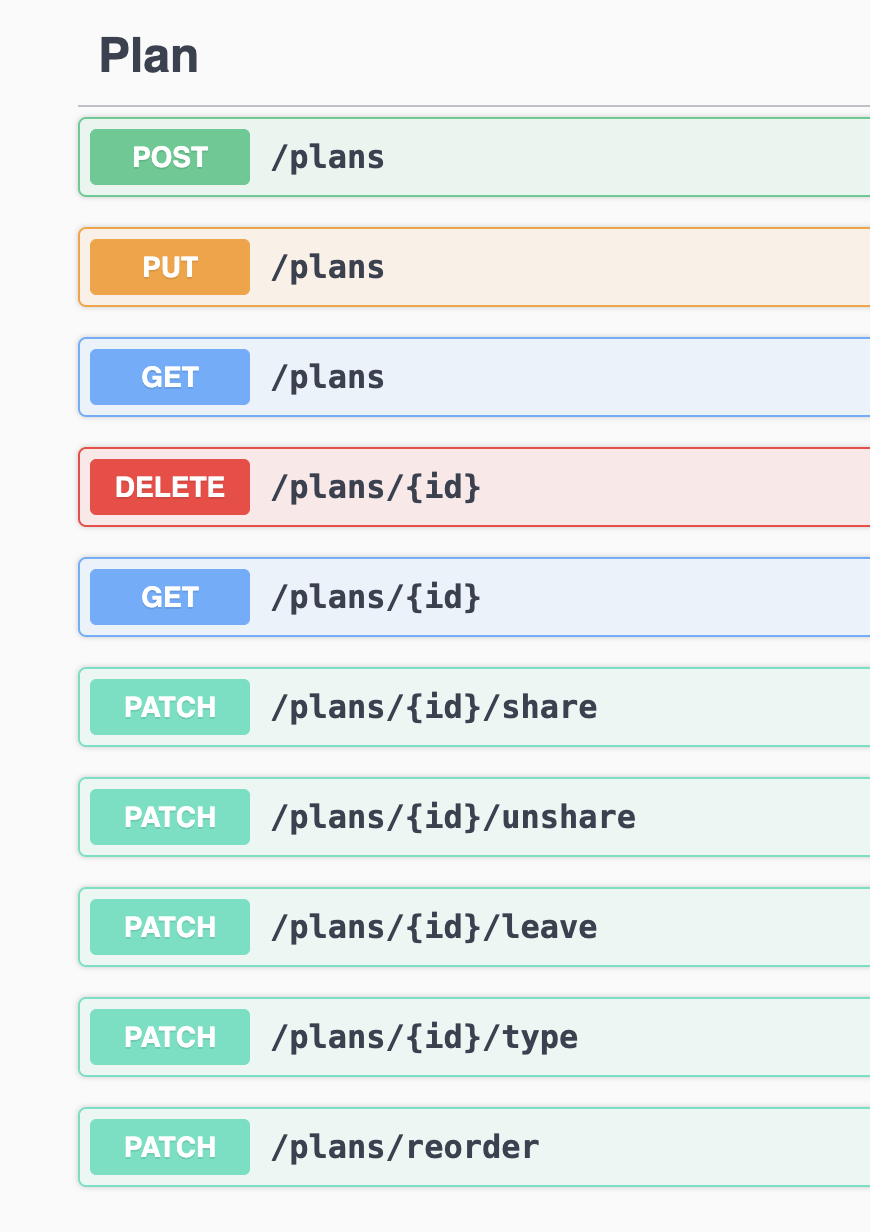Open the /plans/reorder path text
Screen dimensions: 870x1232
click(405, 1147)
